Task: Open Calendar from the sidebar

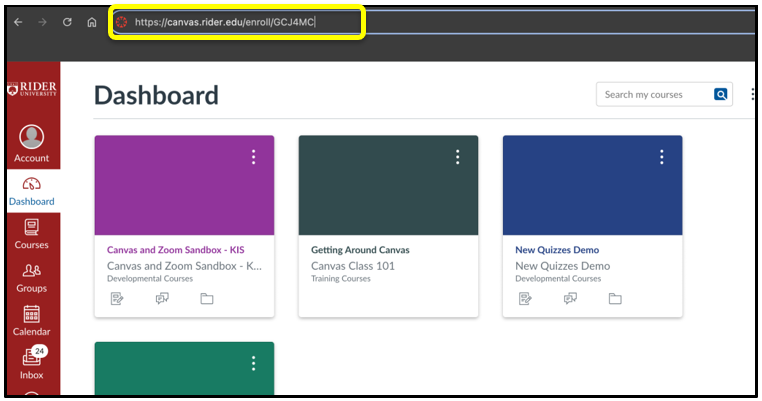Action: (32, 321)
